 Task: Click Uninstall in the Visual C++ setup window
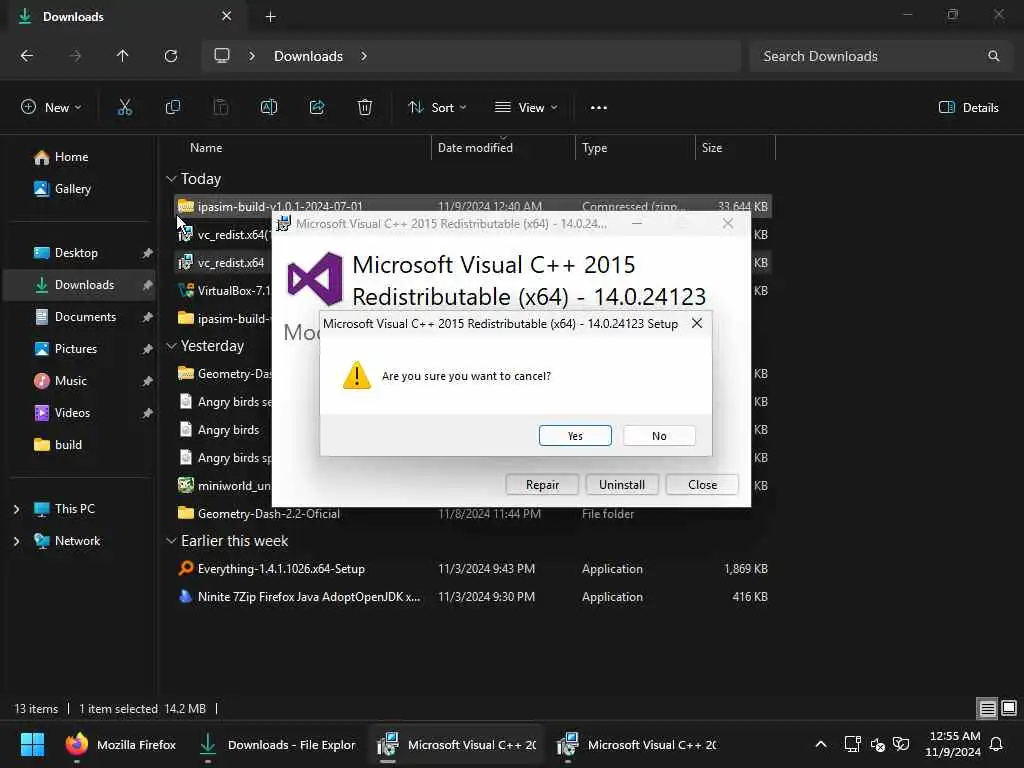622,485
